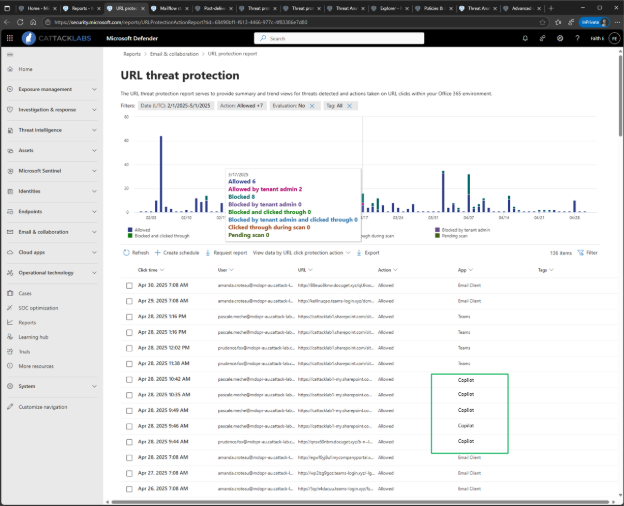Viewport: 624px width, 506px height.
Task: Open the browser home button
Action: click(33, 22)
